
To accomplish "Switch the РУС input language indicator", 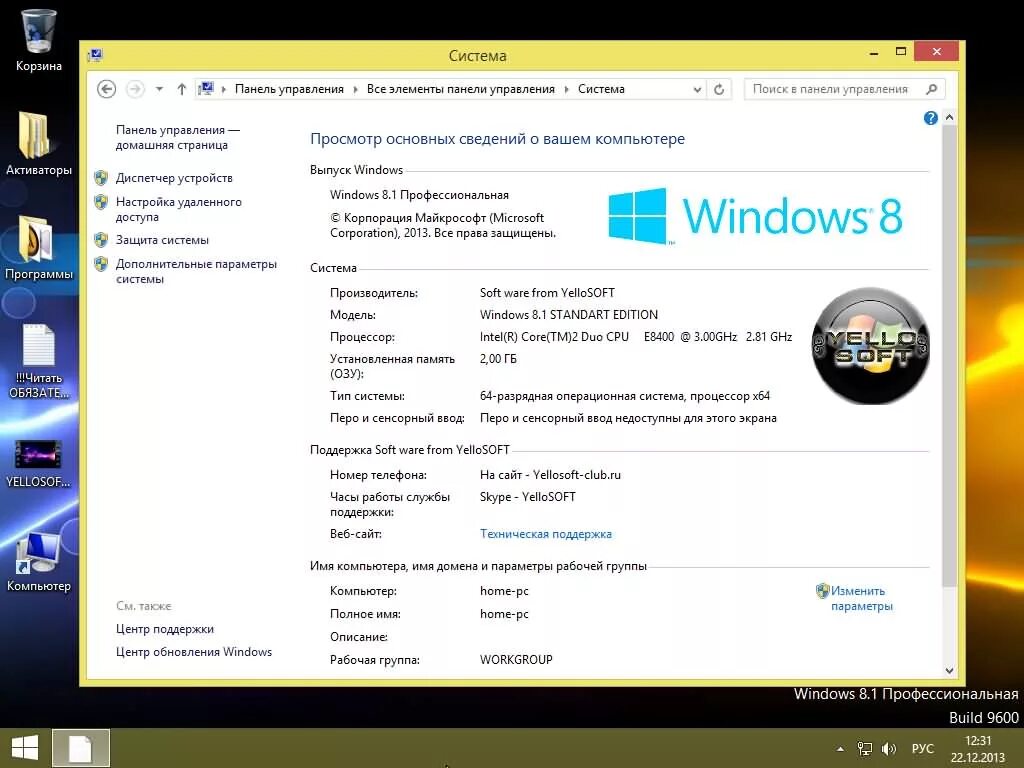I will point(922,748).
